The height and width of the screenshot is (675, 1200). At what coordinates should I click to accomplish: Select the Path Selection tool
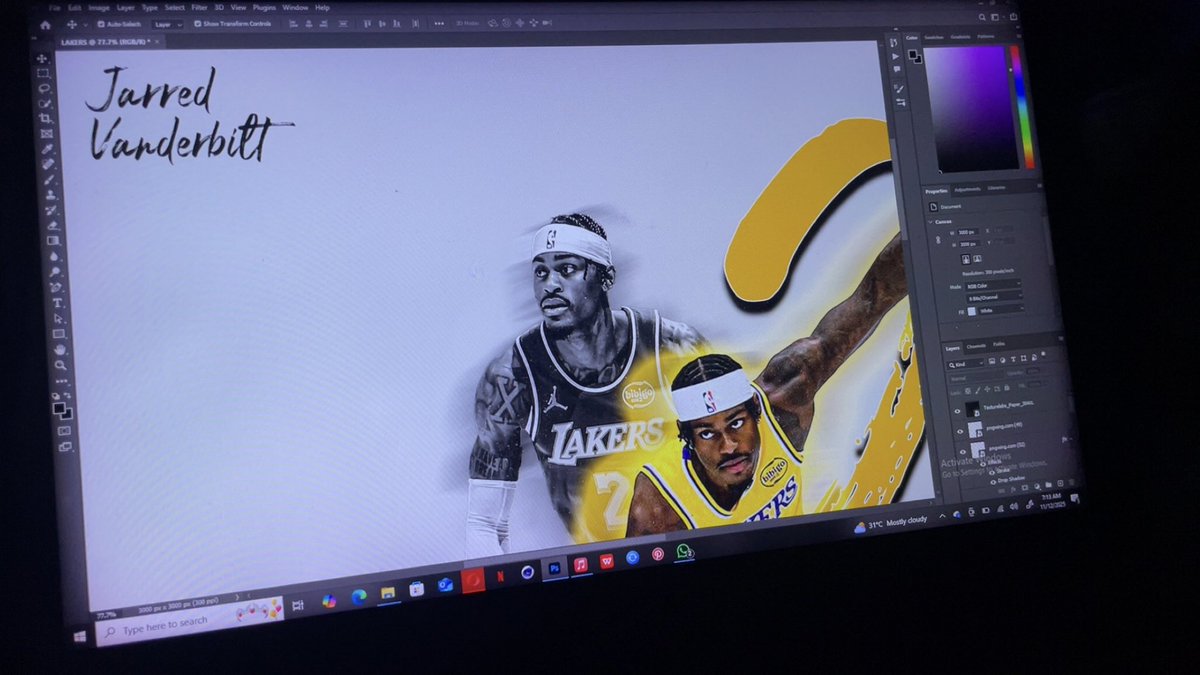(x=58, y=317)
